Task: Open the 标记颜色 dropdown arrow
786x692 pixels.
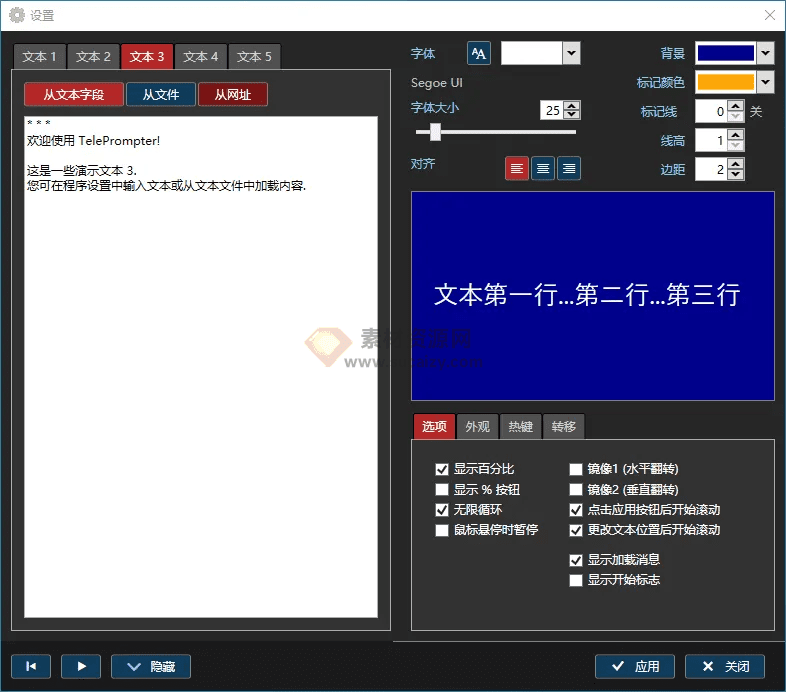Action: pos(765,82)
